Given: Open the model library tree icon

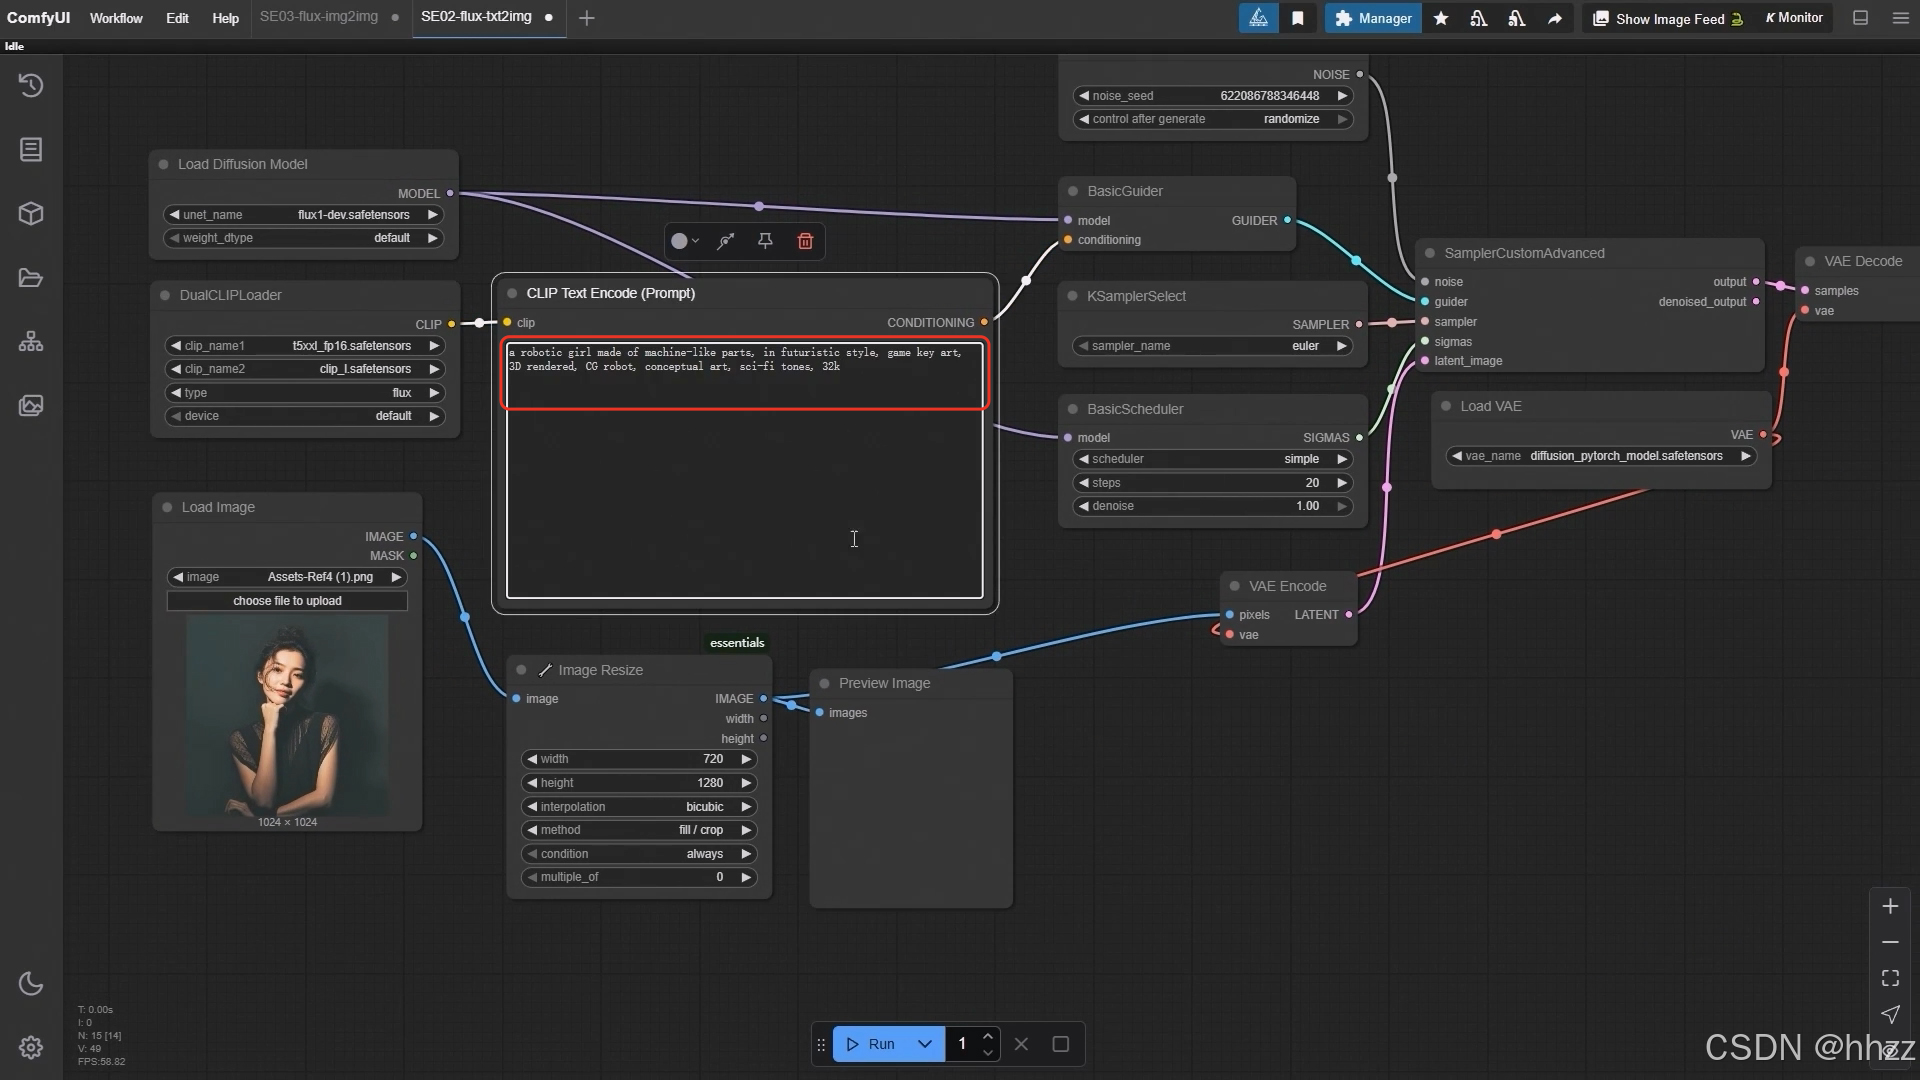Looking at the screenshot, I should click(x=31, y=342).
